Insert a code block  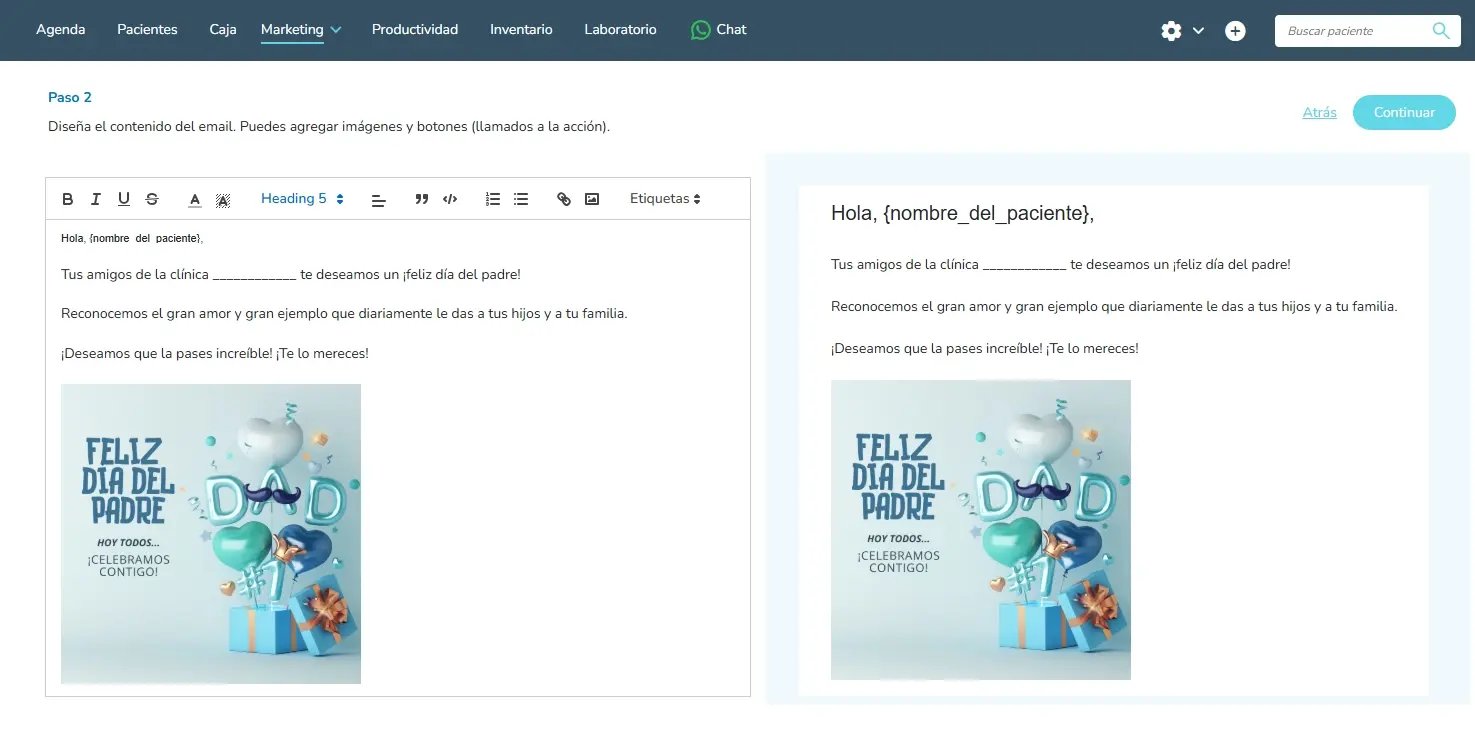[450, 199]
